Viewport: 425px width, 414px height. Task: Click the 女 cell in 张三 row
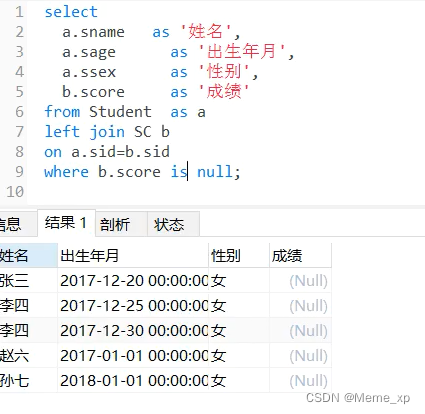click(x=239, y=280)
